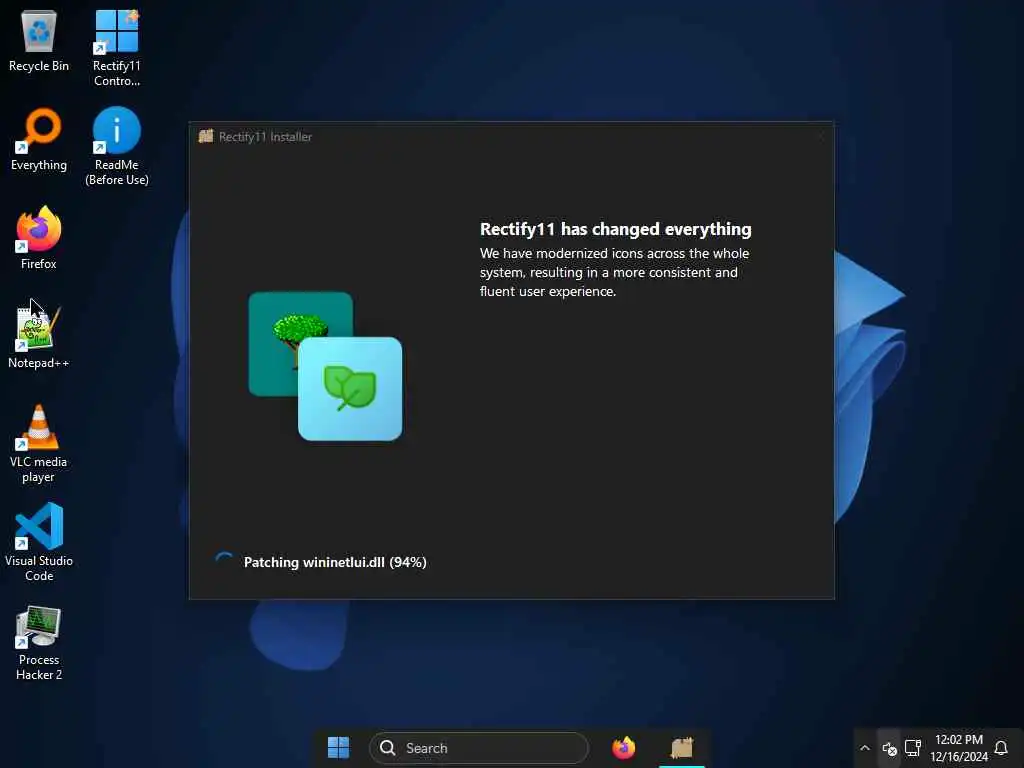The image size is (1024, 768).
Task: Click the Rectify11 Installer taskbar icon
Action: tap(682, 748)
